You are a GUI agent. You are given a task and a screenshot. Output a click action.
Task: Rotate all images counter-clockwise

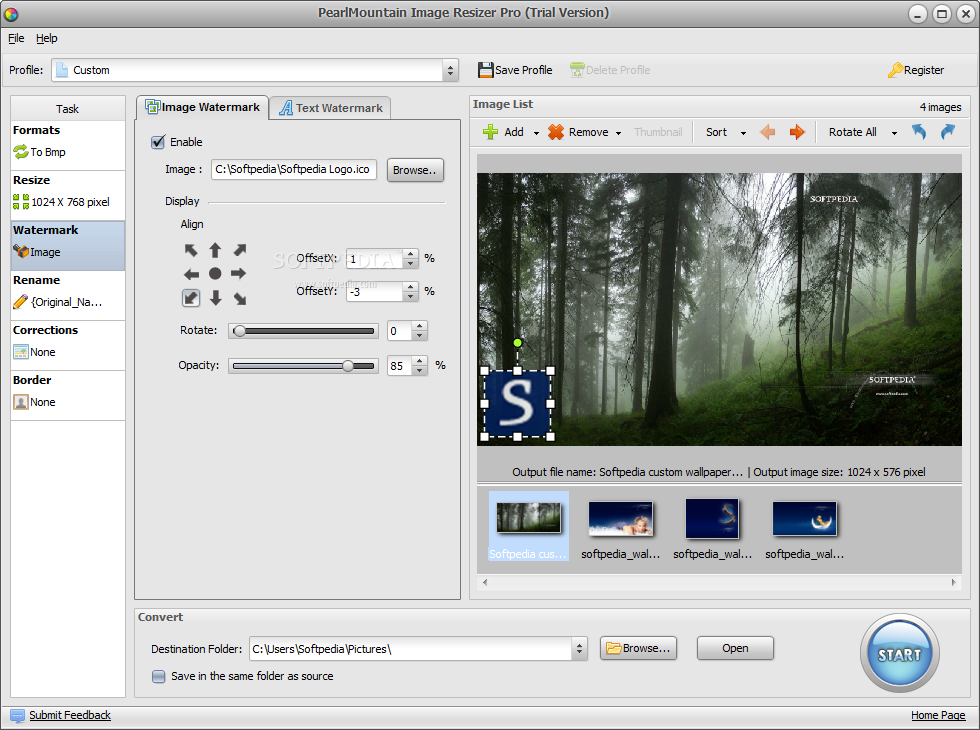(x=918, y=132)
